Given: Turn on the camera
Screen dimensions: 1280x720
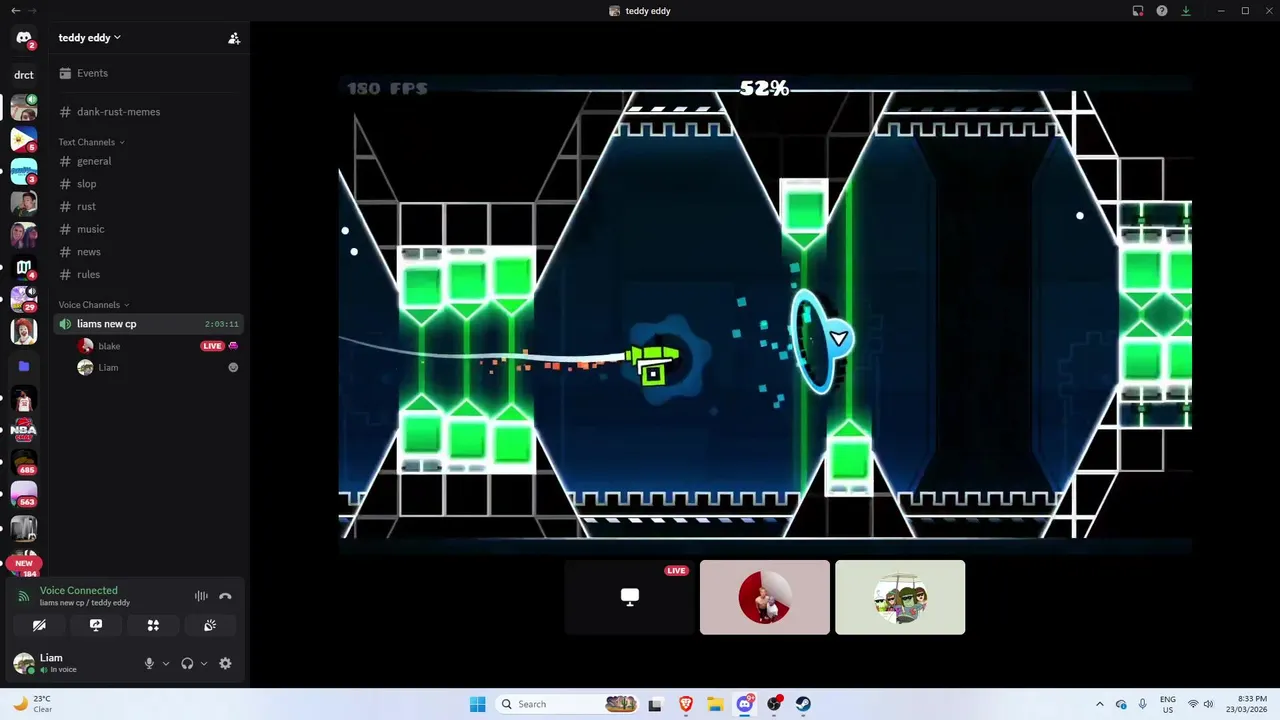Looking at the screenshot, I should [39, 625].
